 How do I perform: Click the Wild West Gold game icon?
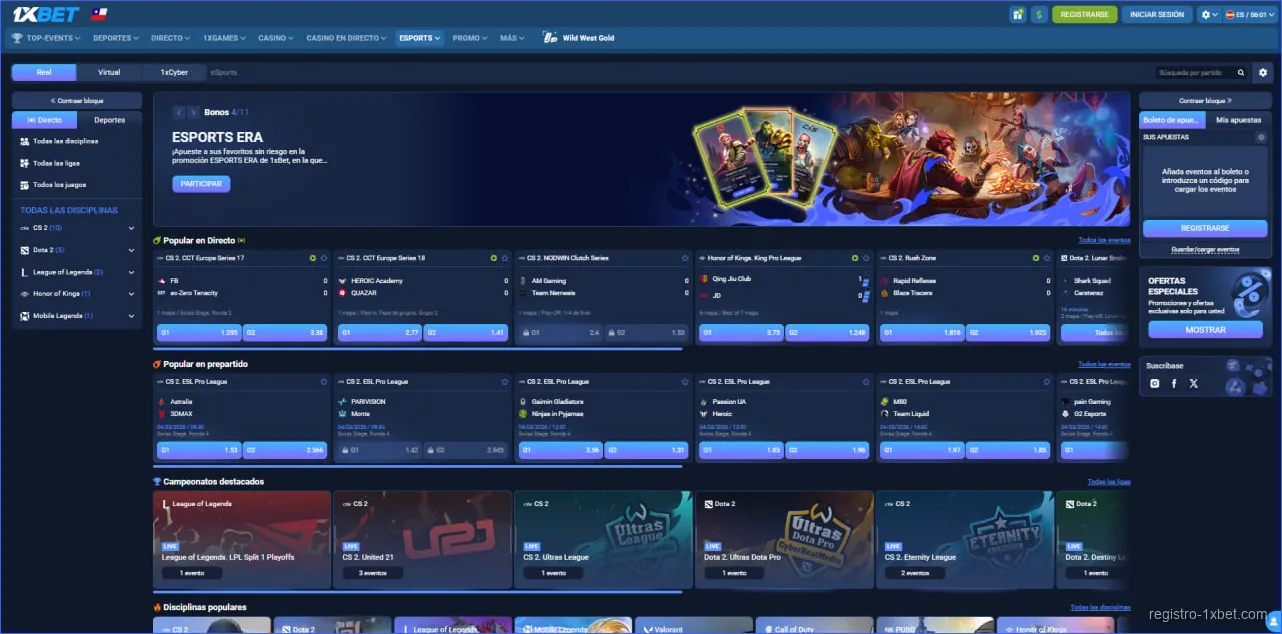pyautogui.click(x=549, y=38)
